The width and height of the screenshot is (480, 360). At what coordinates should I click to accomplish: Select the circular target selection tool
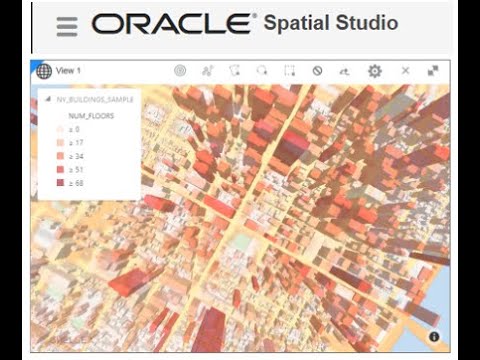(x=180, y=71)
